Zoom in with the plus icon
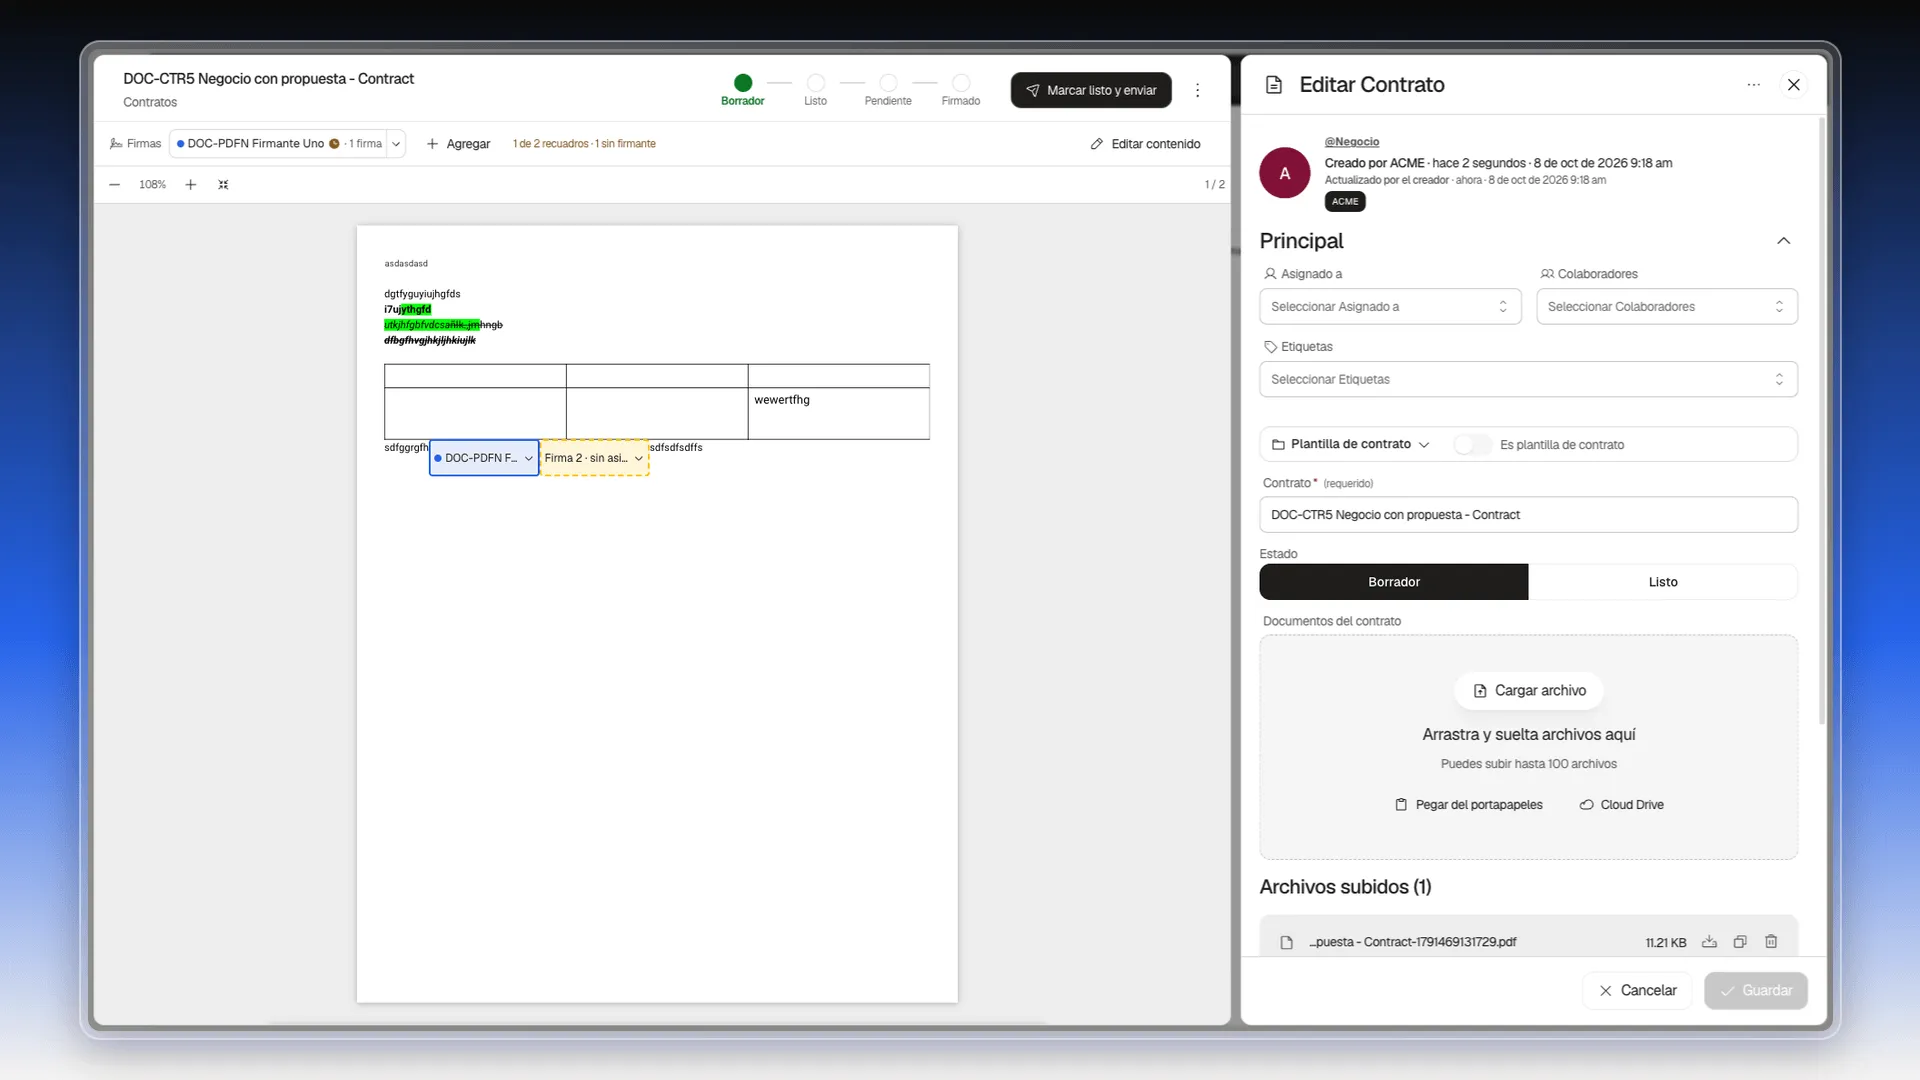The width and height of the screenshot is (1920, 1080). coord(191,185)
